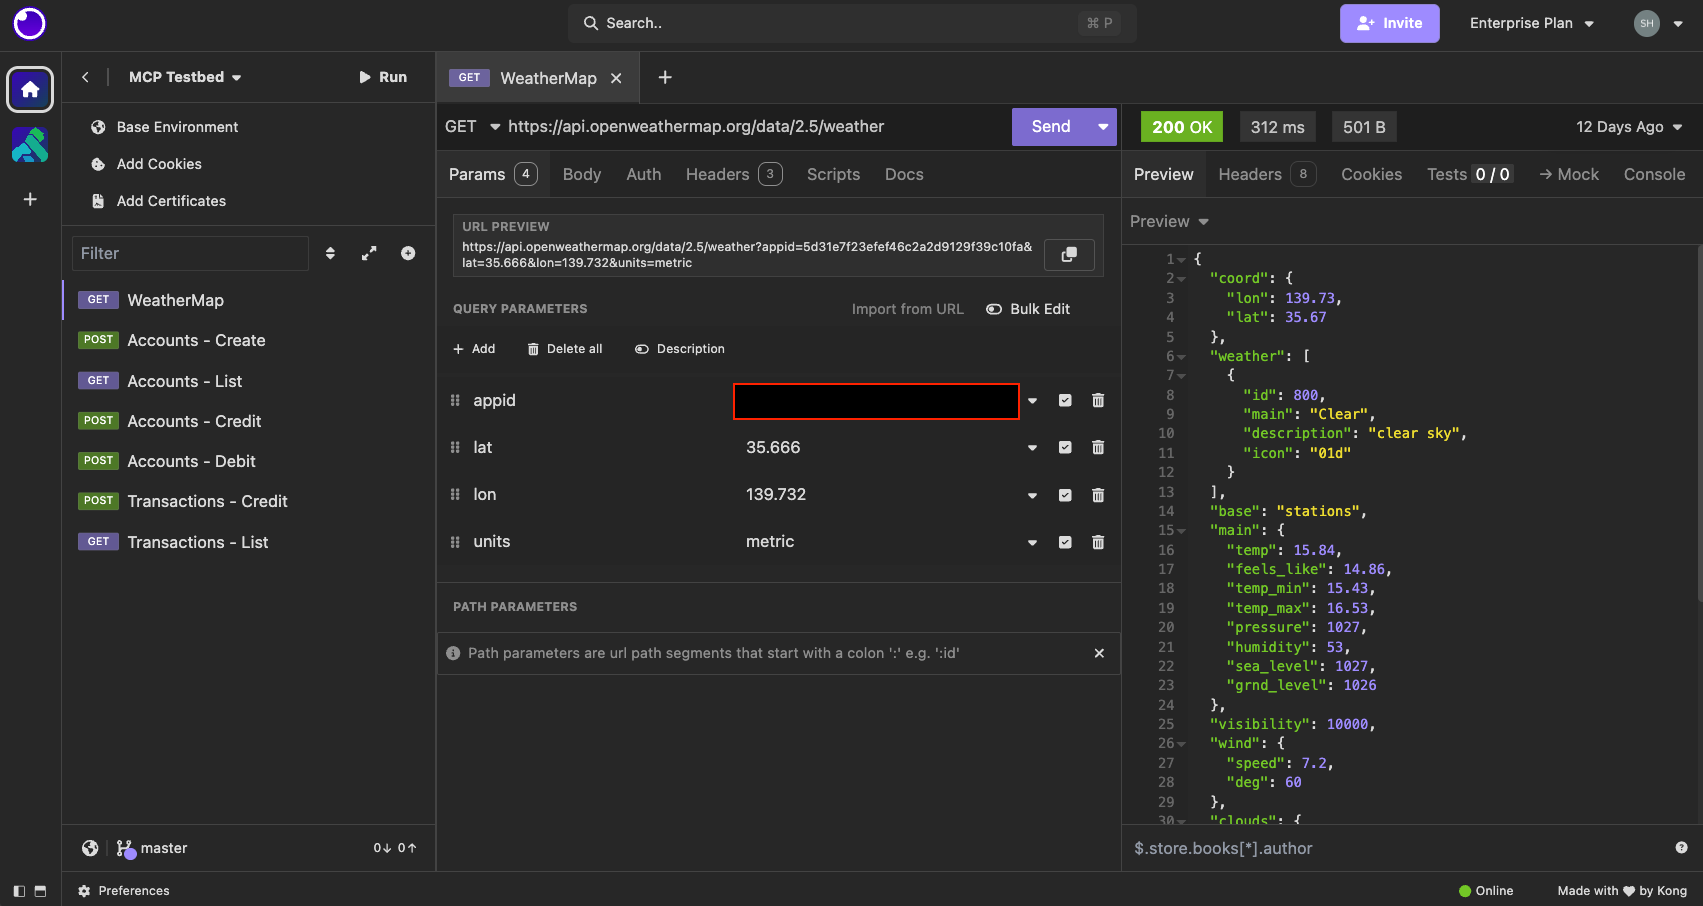Open the Send button dropdown arrow
This screenshot has height=906, width=1703.
[x=1103, y=127]
